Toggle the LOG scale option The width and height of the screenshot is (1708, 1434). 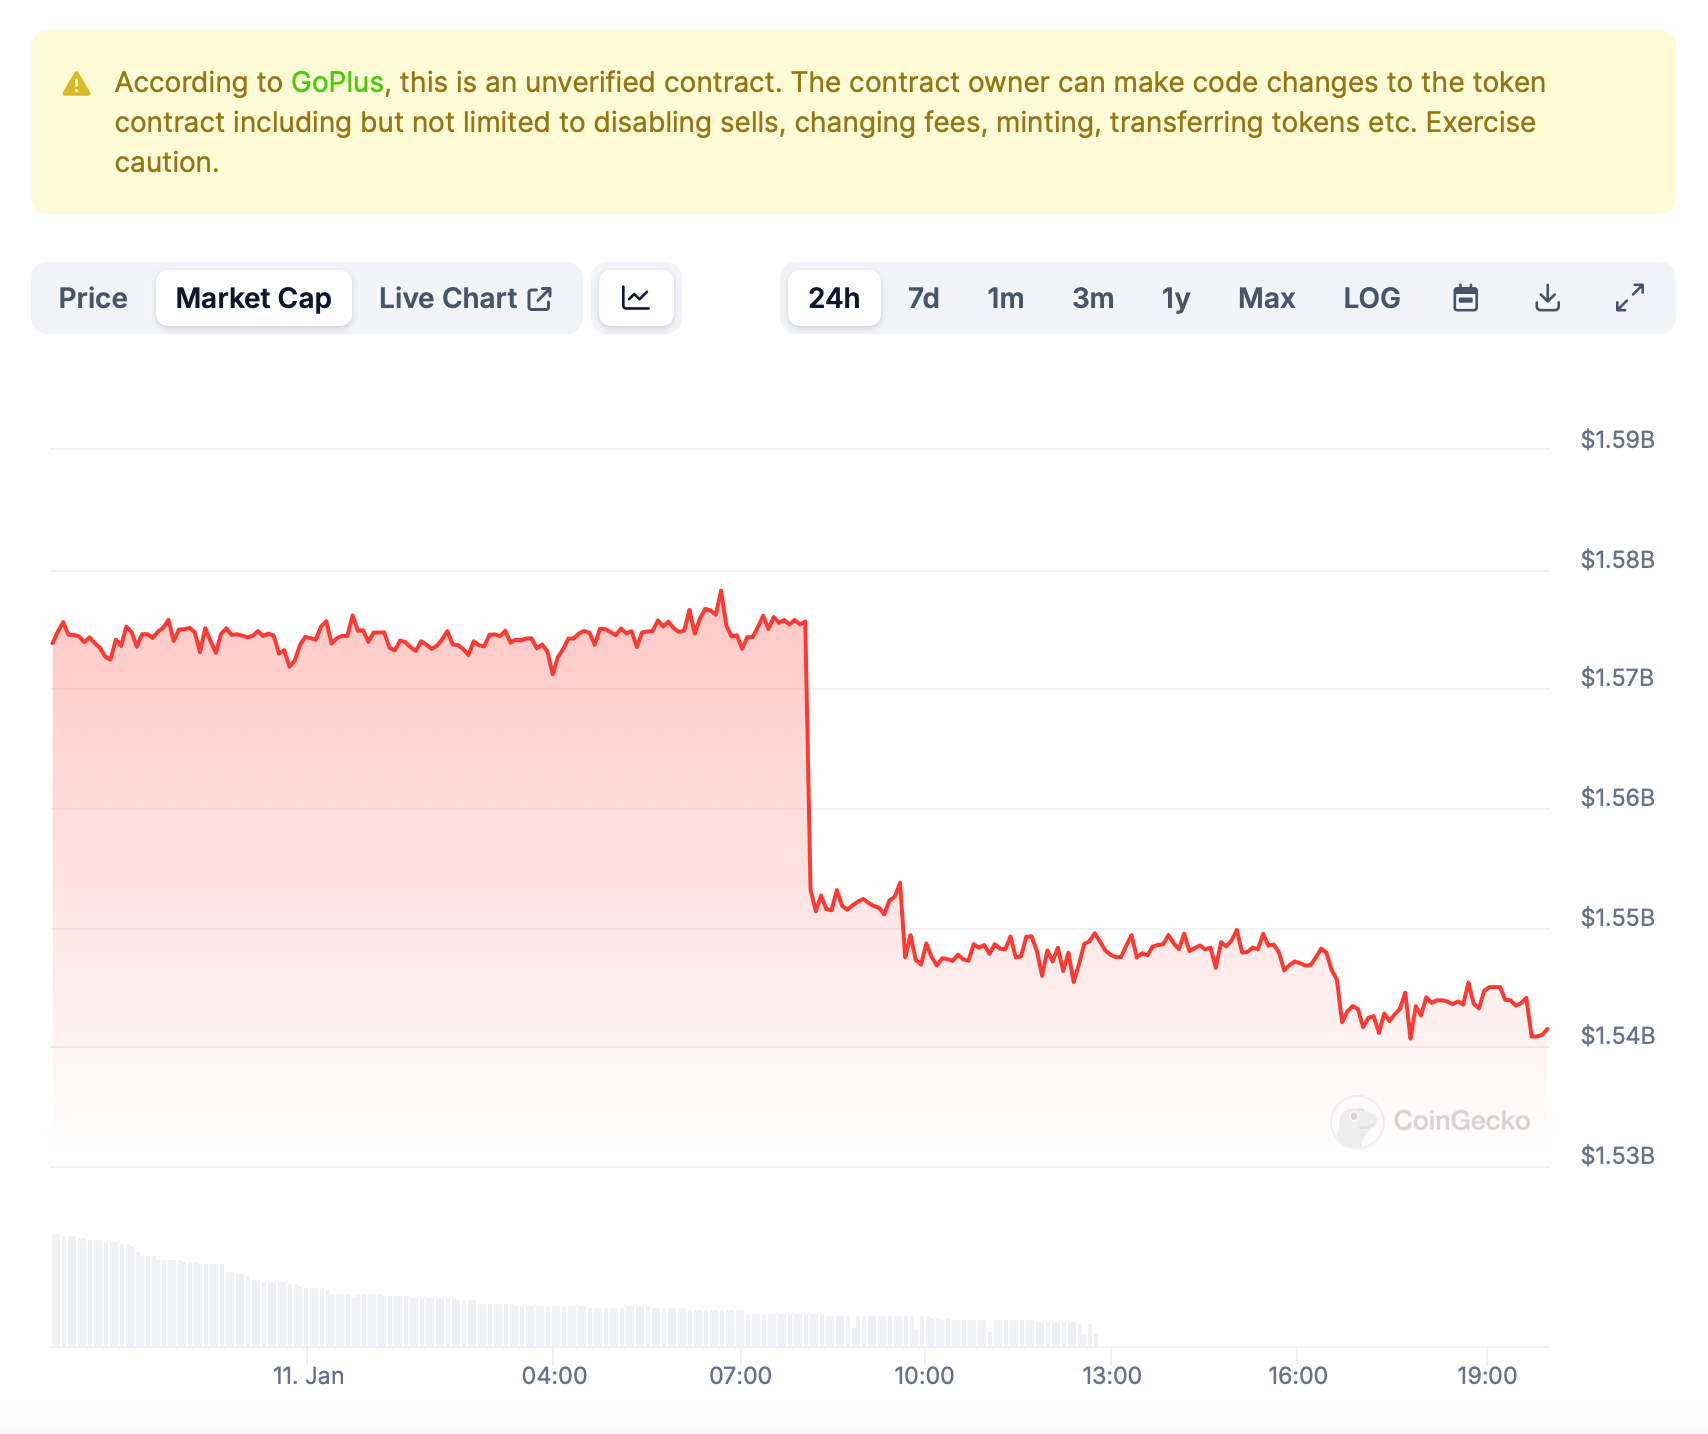click(x=1371, y=298)
